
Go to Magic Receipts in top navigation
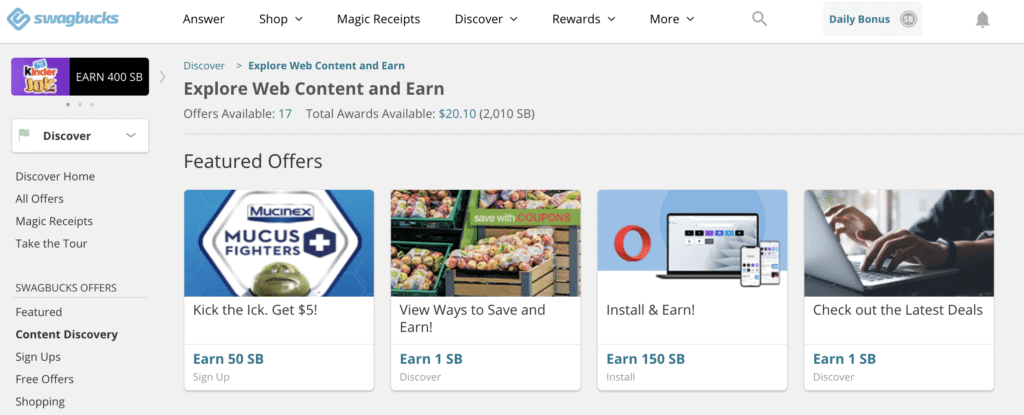(x=378, y=19)
